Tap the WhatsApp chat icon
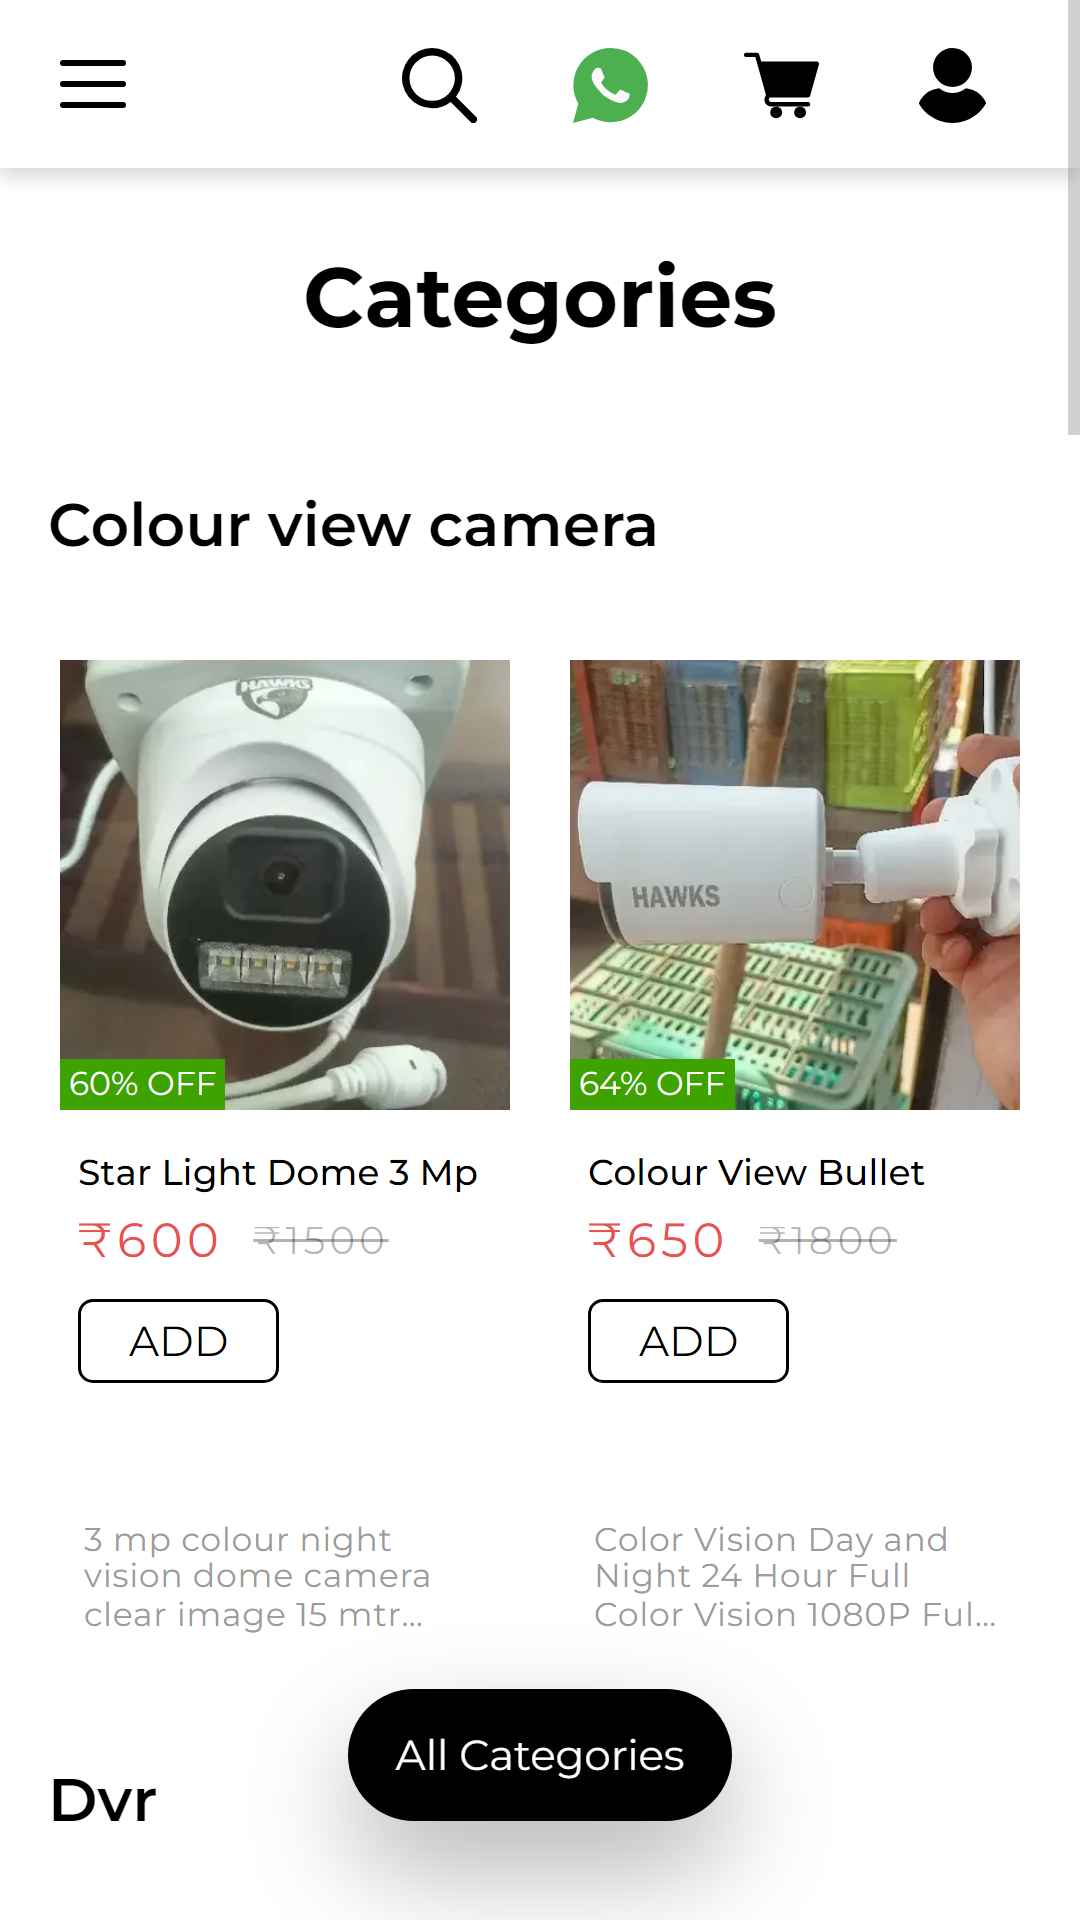 [610, 85]
